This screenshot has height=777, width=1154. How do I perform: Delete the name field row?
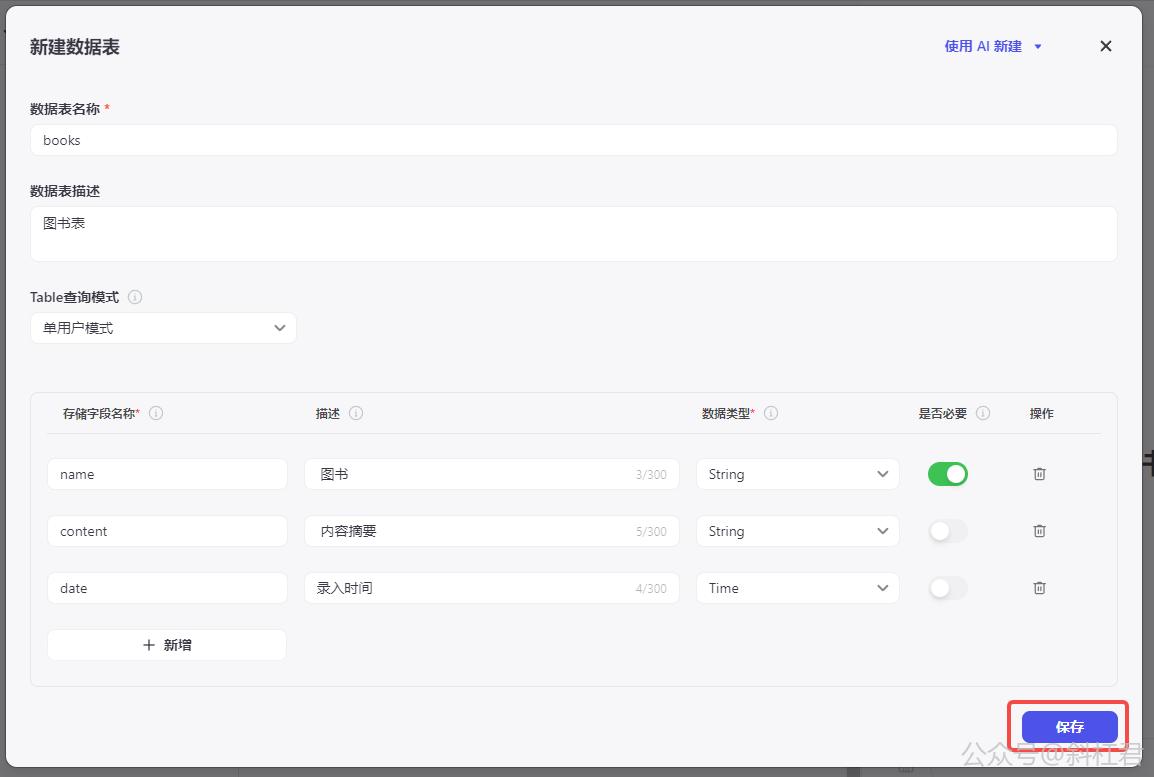click(x=1039, y=474)
